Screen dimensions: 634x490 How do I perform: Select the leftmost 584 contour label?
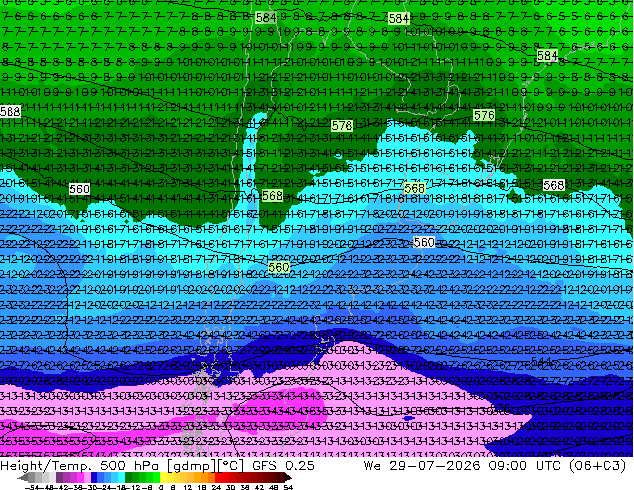tap(266, 18)
